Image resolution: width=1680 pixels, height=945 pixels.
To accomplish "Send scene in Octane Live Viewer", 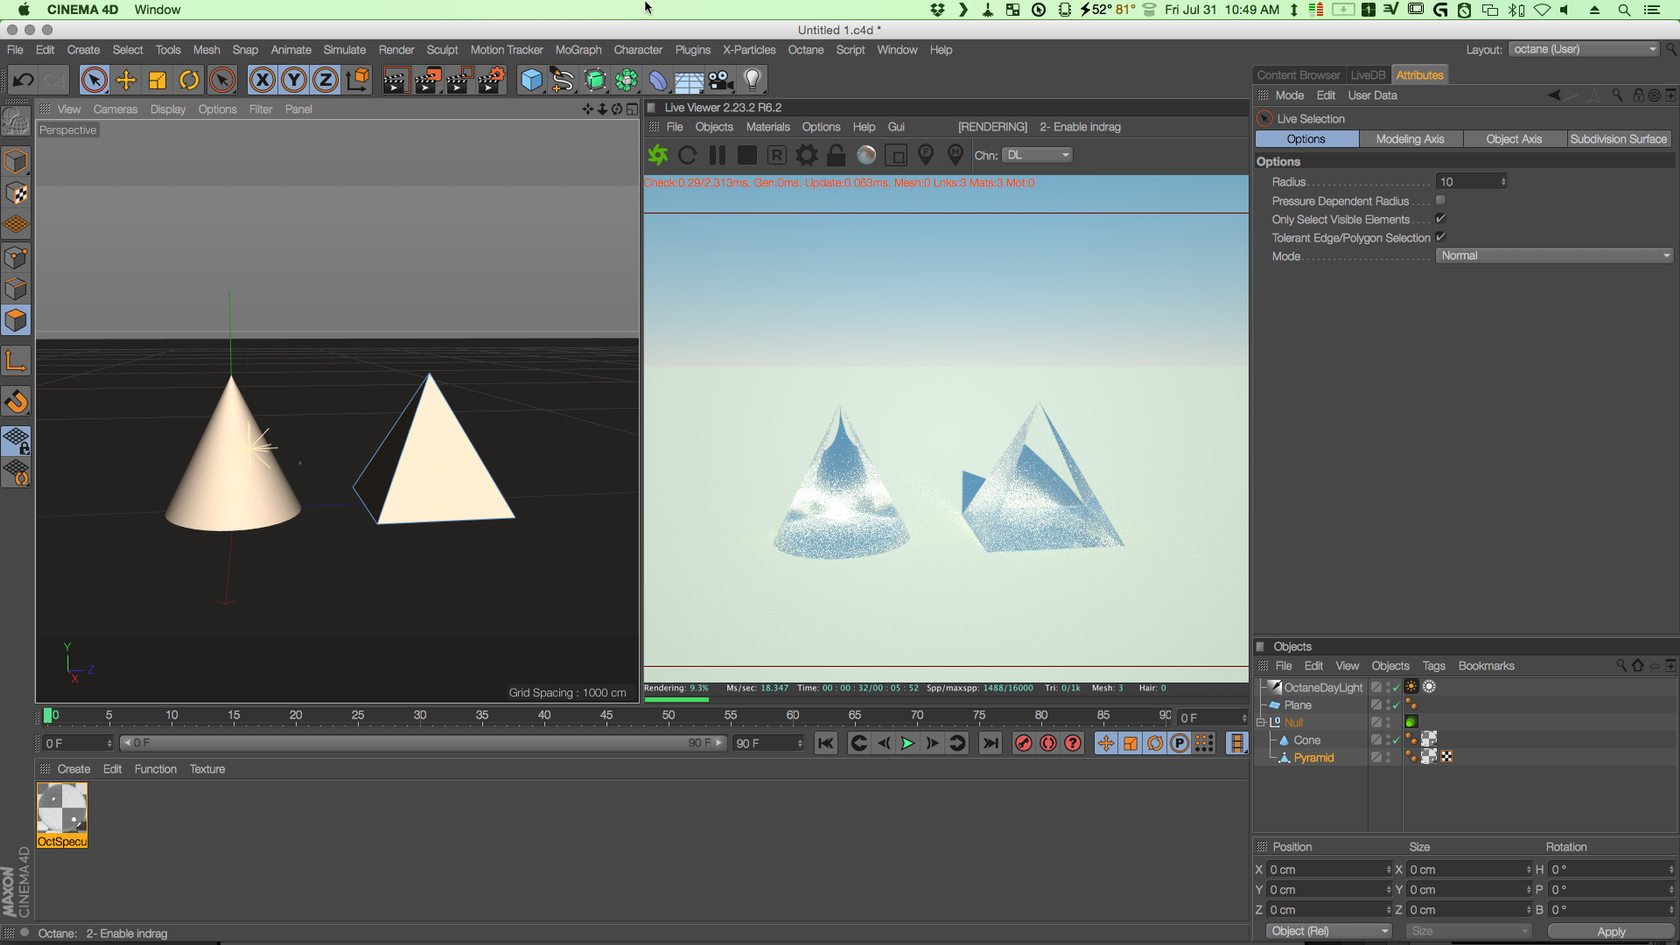I will [x=658, y=155].
